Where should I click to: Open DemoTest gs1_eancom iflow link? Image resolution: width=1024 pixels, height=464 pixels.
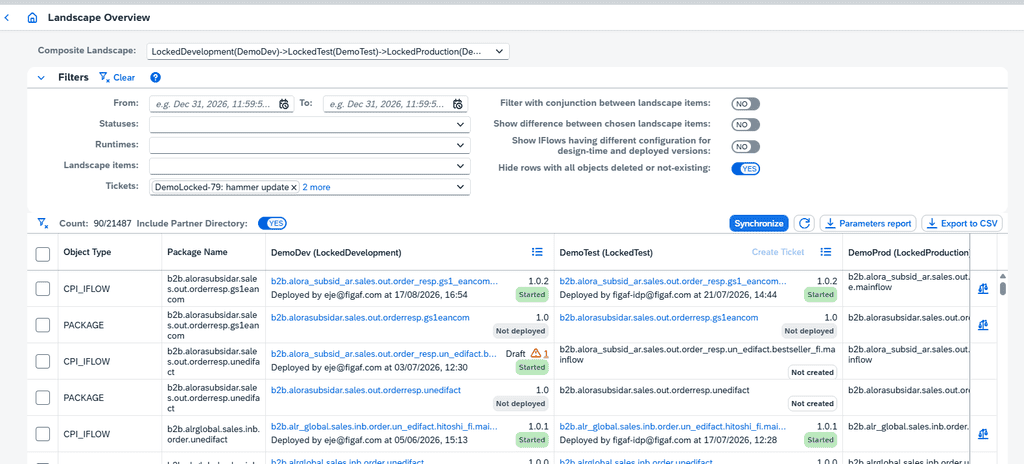pyautogui.click(x=673, y=281)
